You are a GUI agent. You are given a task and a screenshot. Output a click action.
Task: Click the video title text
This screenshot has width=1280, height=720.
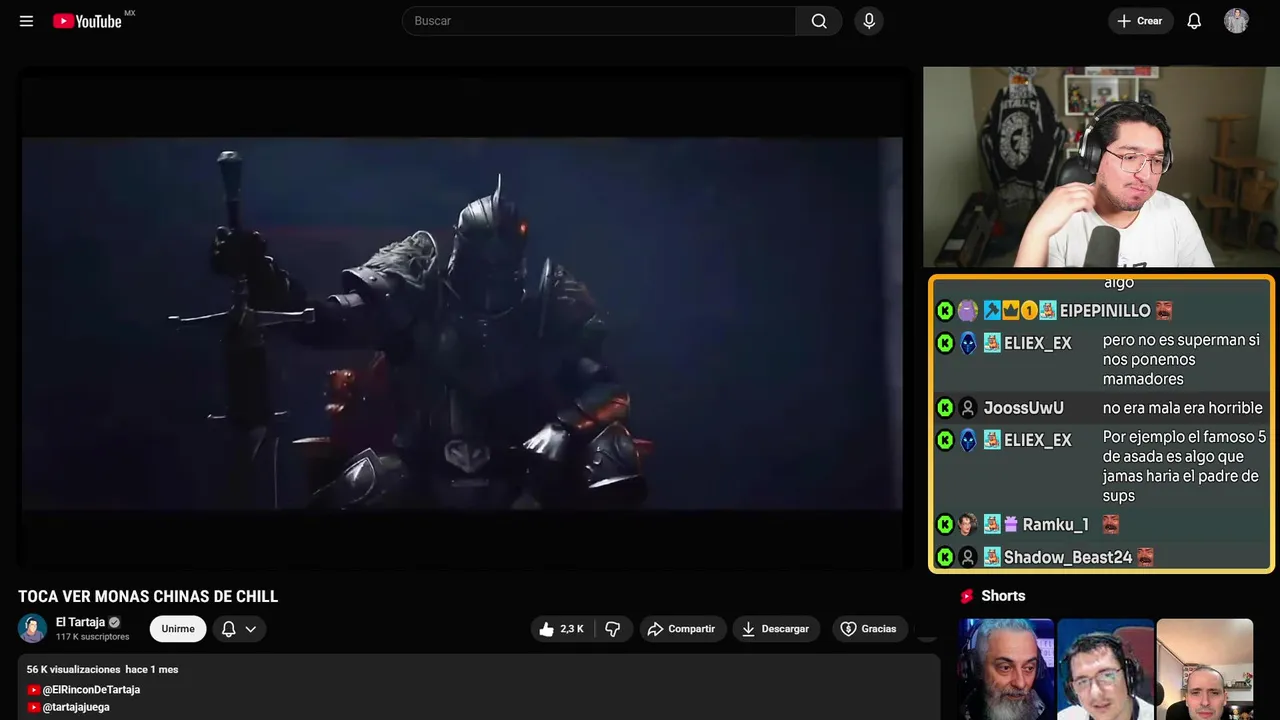pyautogui.click(x=148, y=597)
